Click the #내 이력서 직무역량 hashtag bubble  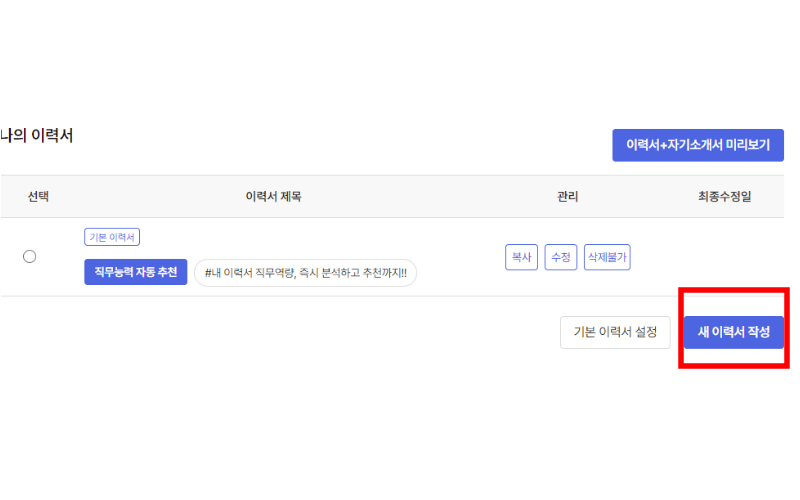coord(306,273)
